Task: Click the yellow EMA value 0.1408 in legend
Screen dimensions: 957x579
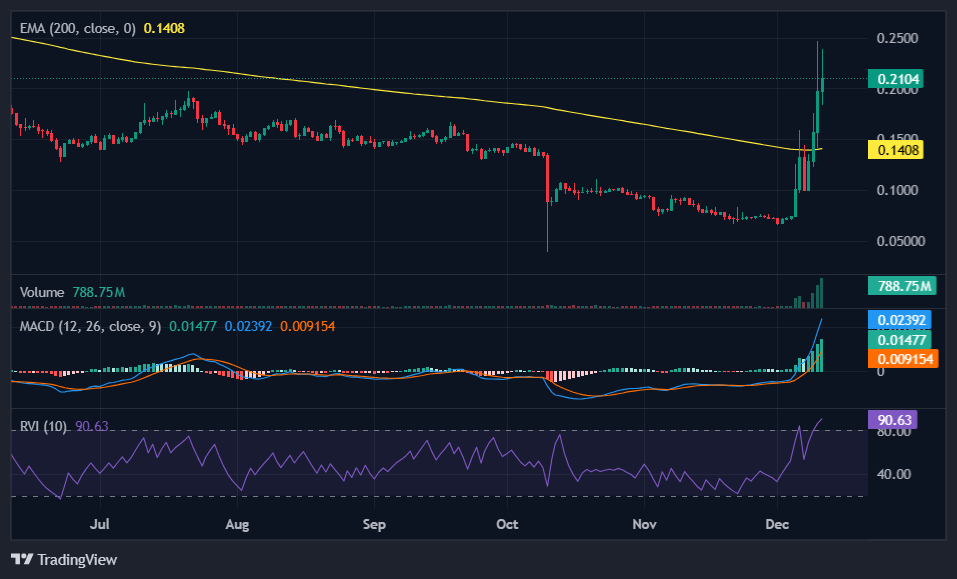Action: pos(164,29)
